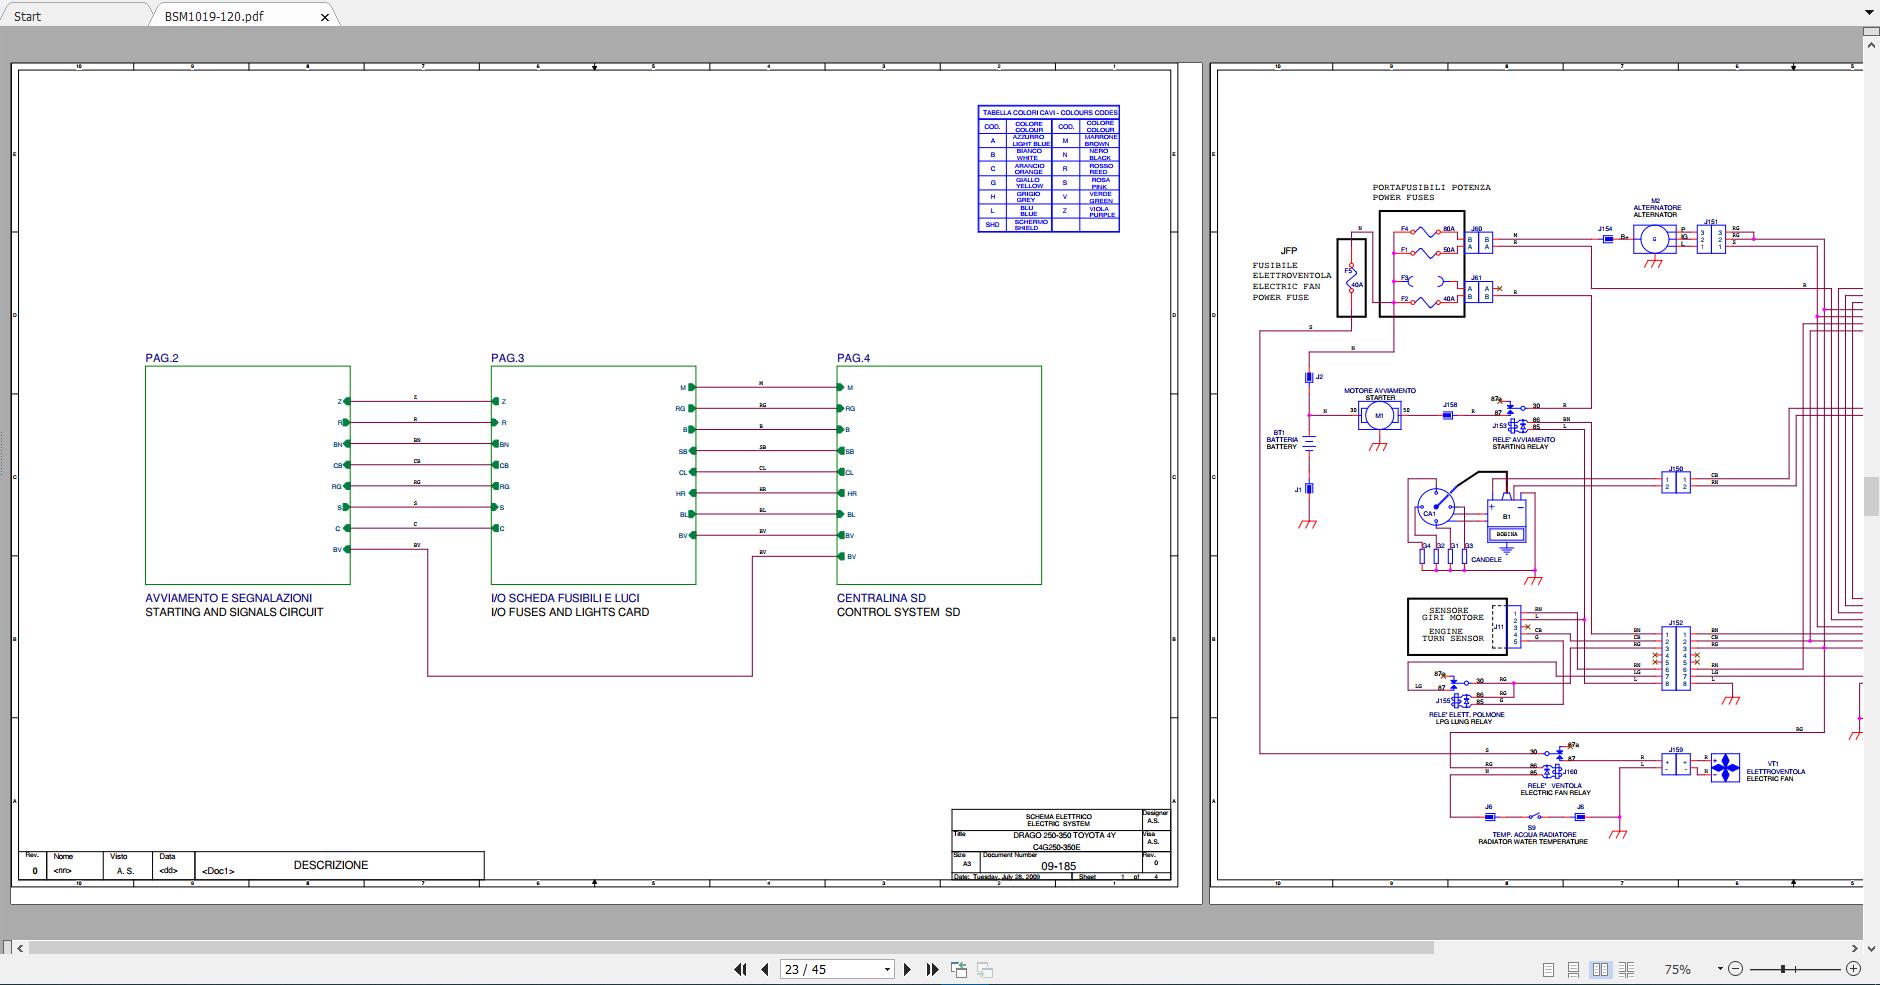Click the 'BATTERY' label

click(x=1281, y=447)
